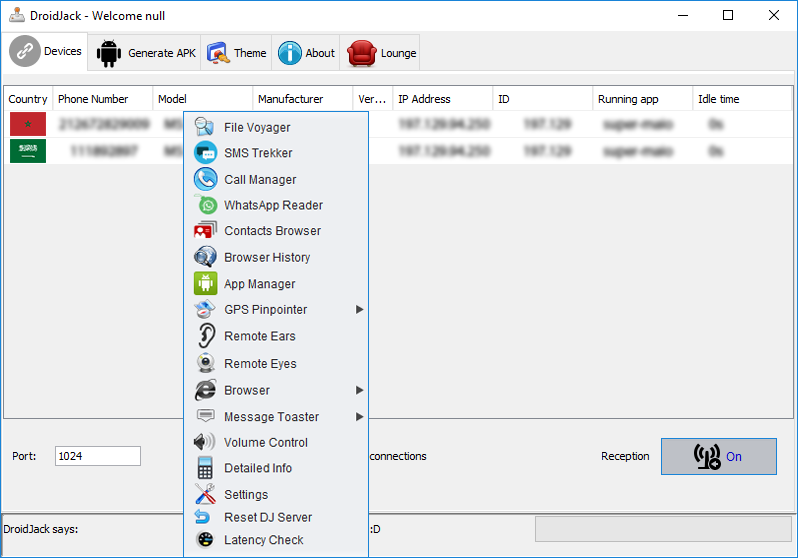Focus the Port input field
The height and width of the screenshot is (558, 798).
[98, 456]
